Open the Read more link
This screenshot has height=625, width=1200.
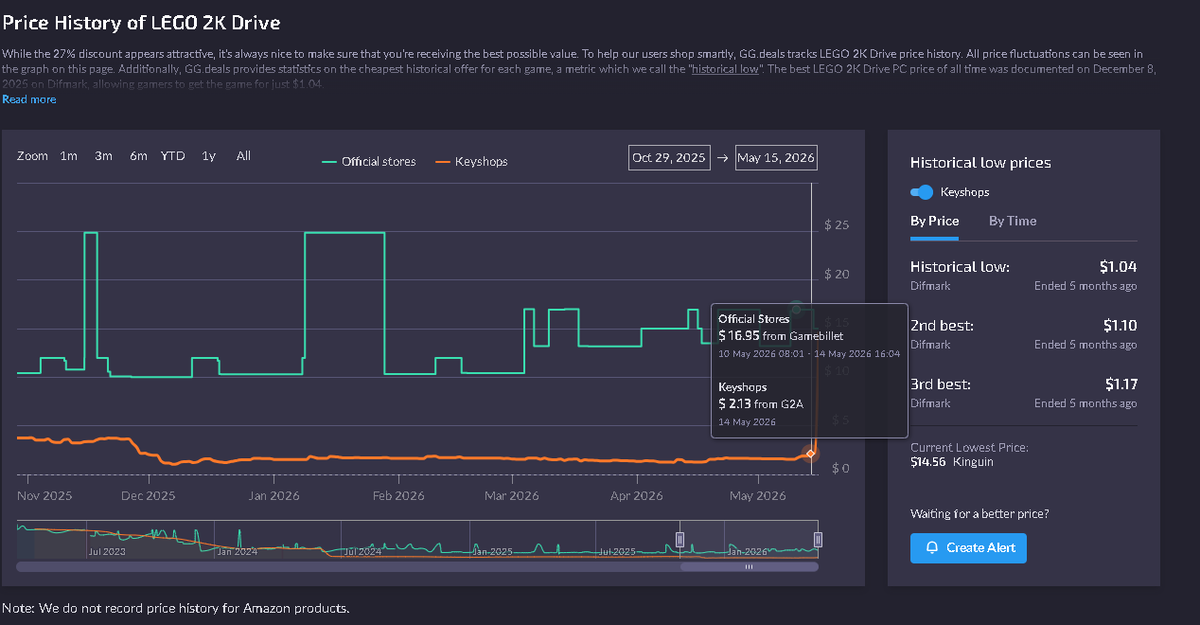click(x=29, y=99)
